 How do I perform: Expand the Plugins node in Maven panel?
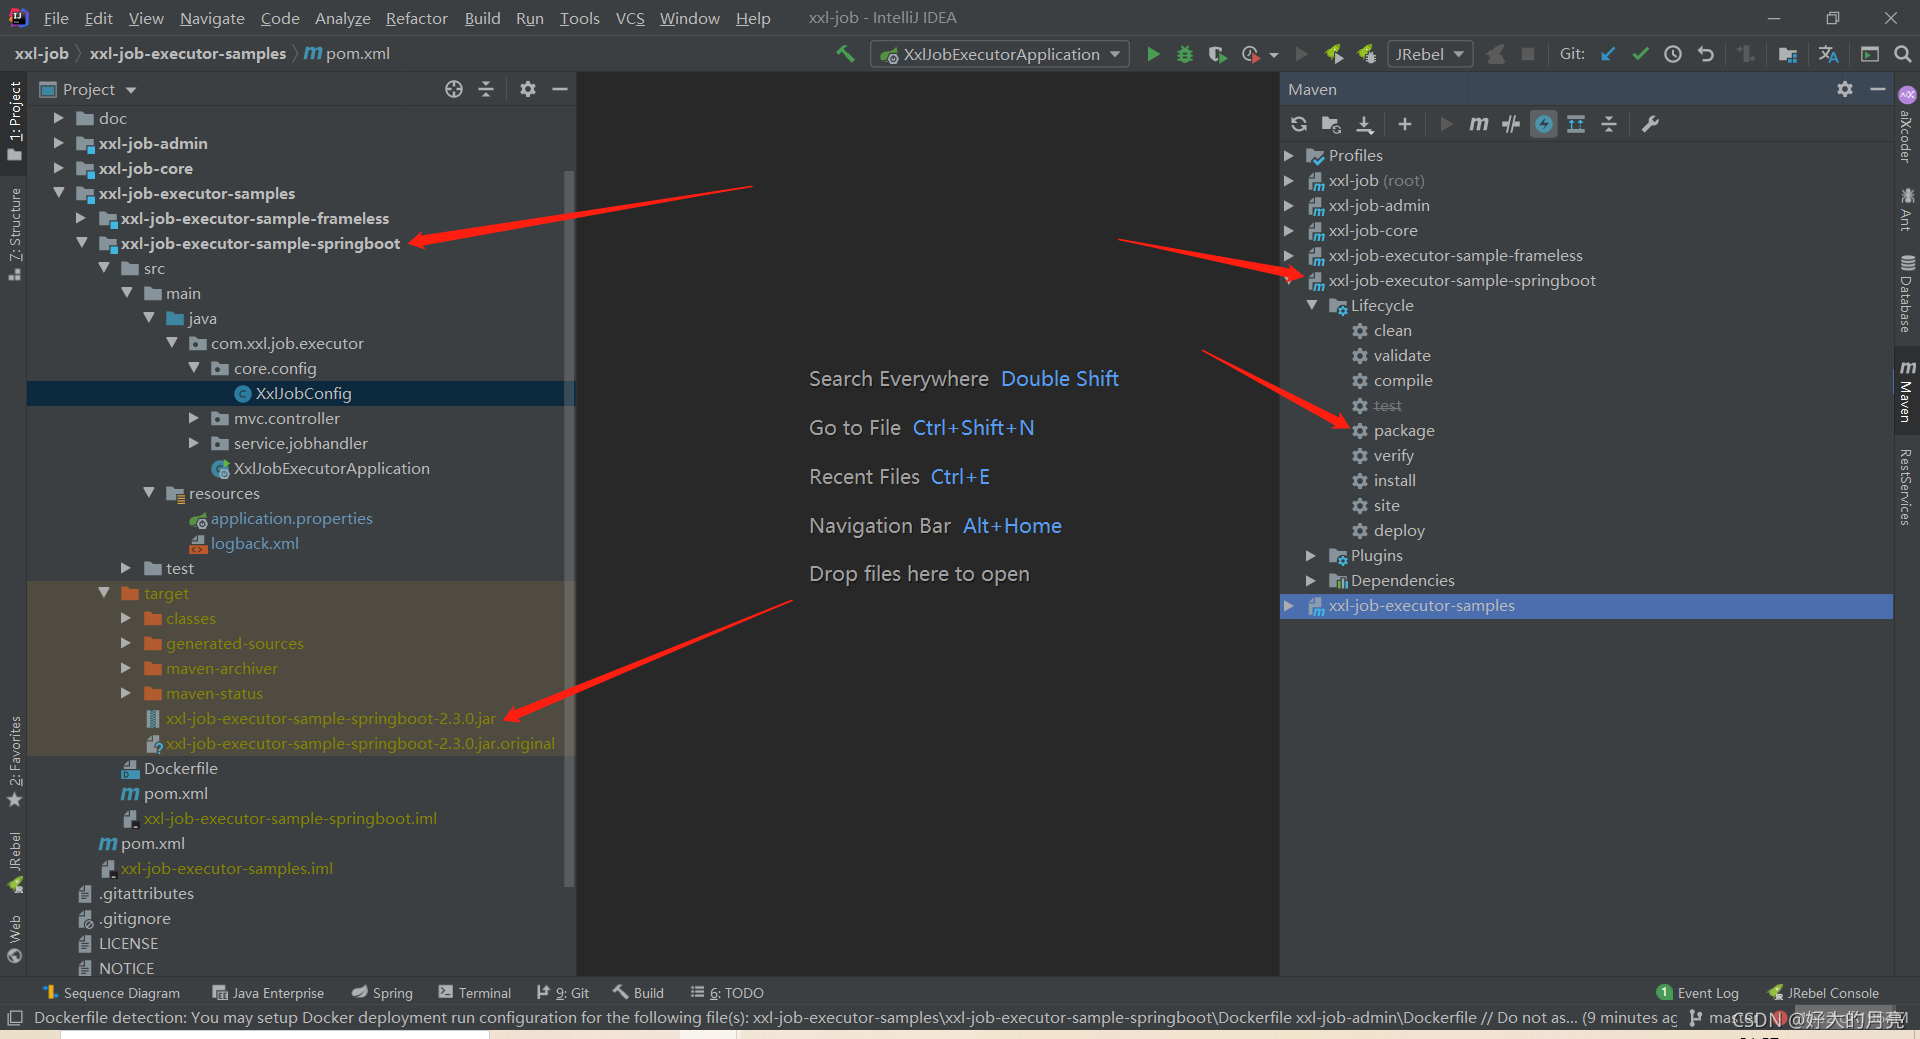(x=1311, y=555)
